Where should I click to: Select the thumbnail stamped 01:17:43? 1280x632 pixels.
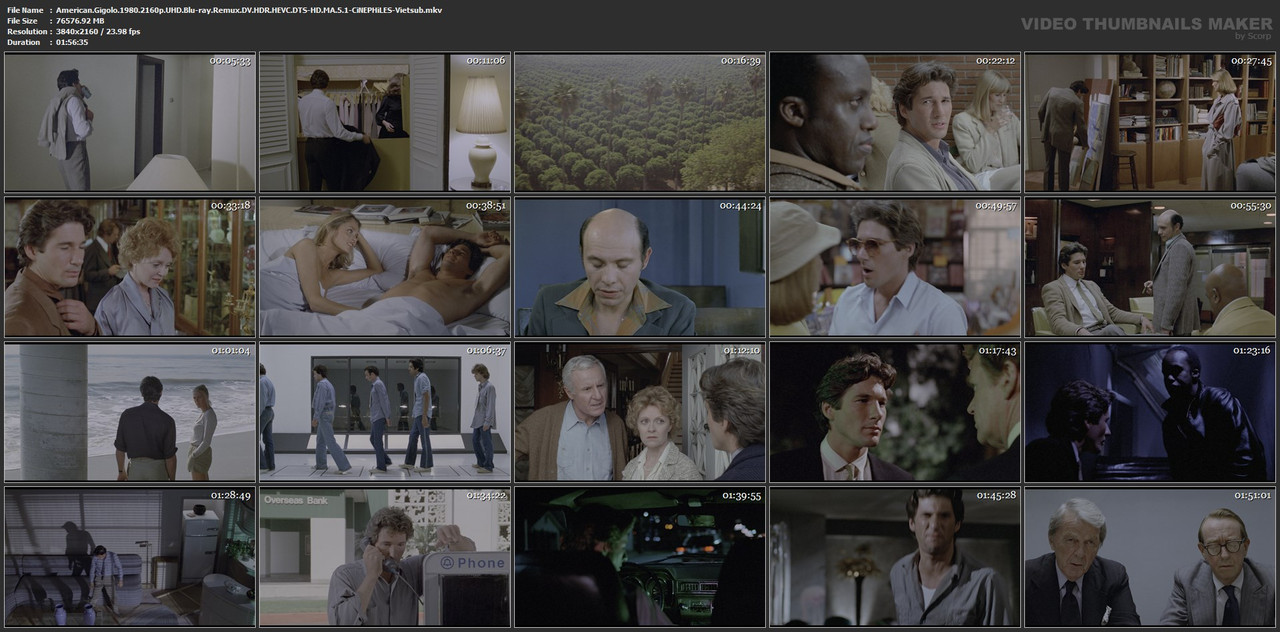point(895,412)
